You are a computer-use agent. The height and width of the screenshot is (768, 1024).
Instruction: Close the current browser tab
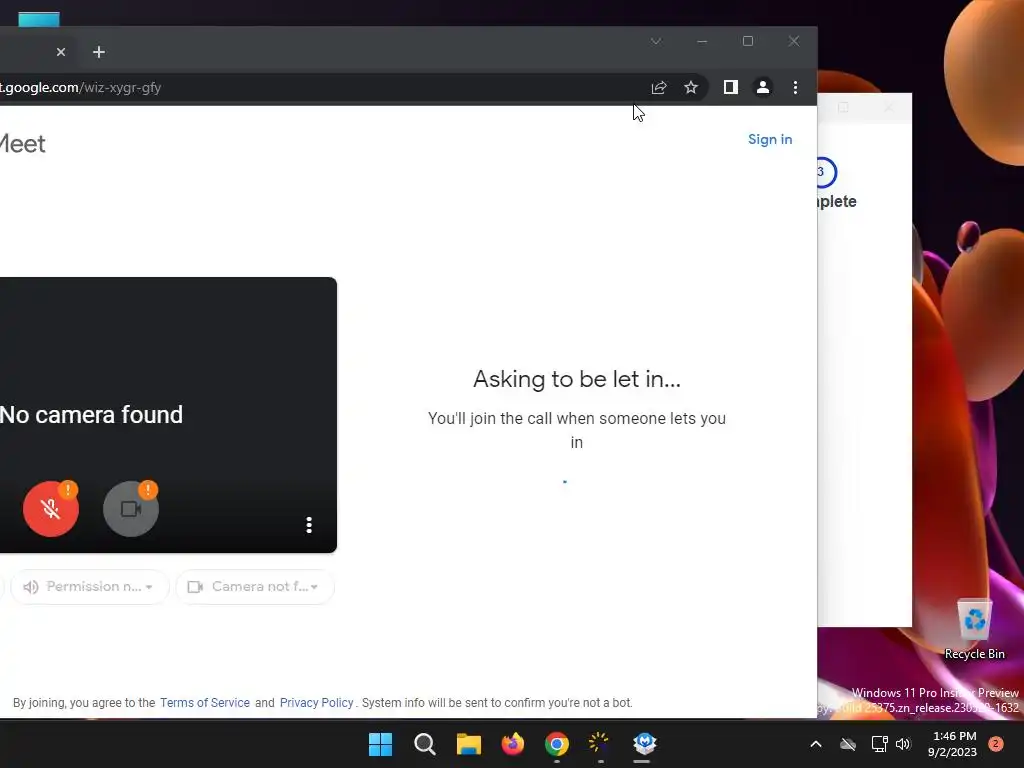pos(61,52)
